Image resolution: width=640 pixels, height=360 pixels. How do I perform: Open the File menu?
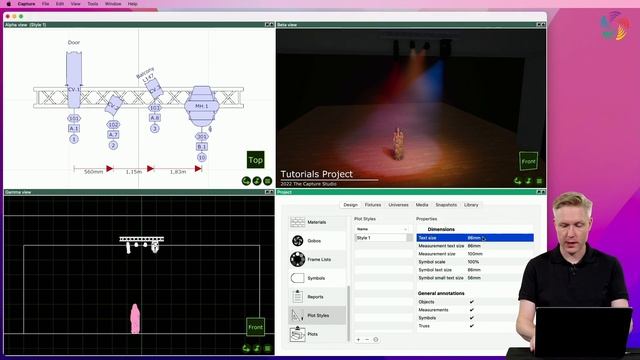(45, 4)
